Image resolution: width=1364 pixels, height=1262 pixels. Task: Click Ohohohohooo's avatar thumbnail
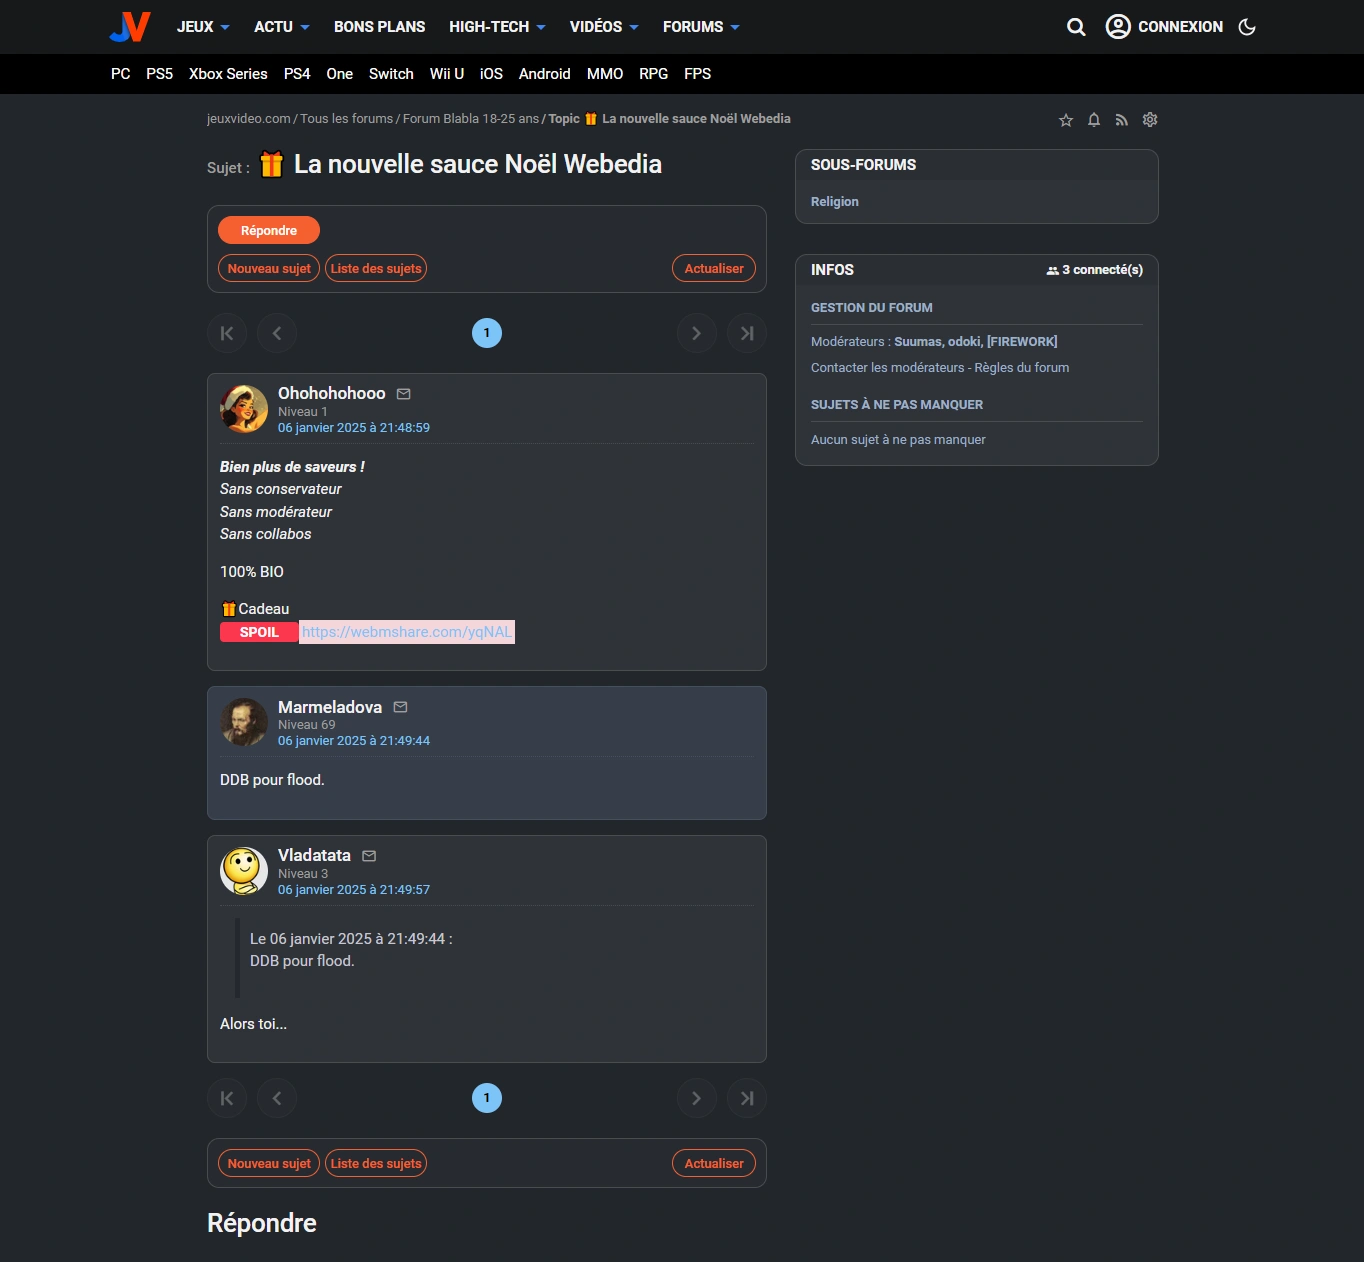(x=244, y=409)
